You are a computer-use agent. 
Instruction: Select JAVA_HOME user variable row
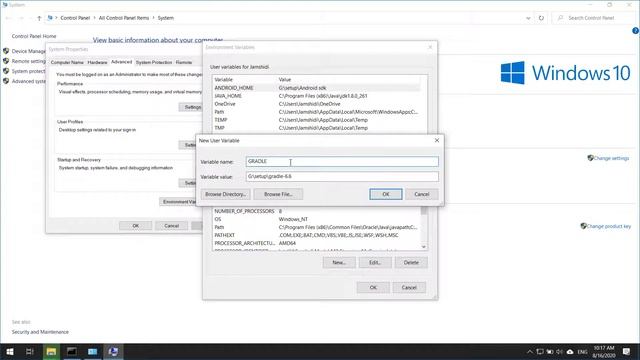(x=316, y=96)
